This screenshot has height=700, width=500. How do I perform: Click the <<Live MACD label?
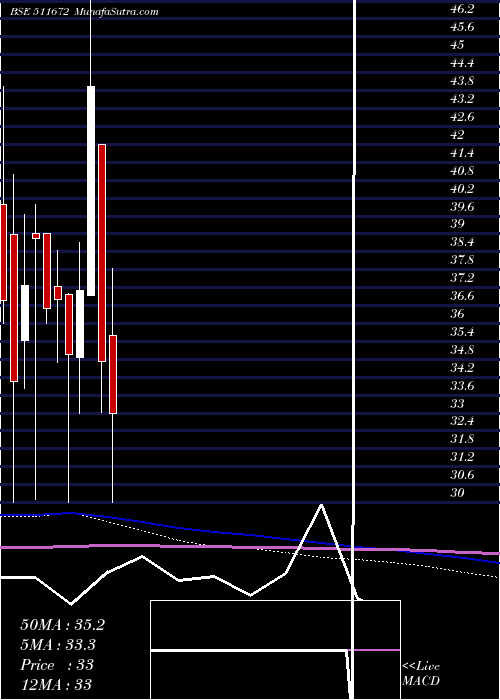[421, 674]
